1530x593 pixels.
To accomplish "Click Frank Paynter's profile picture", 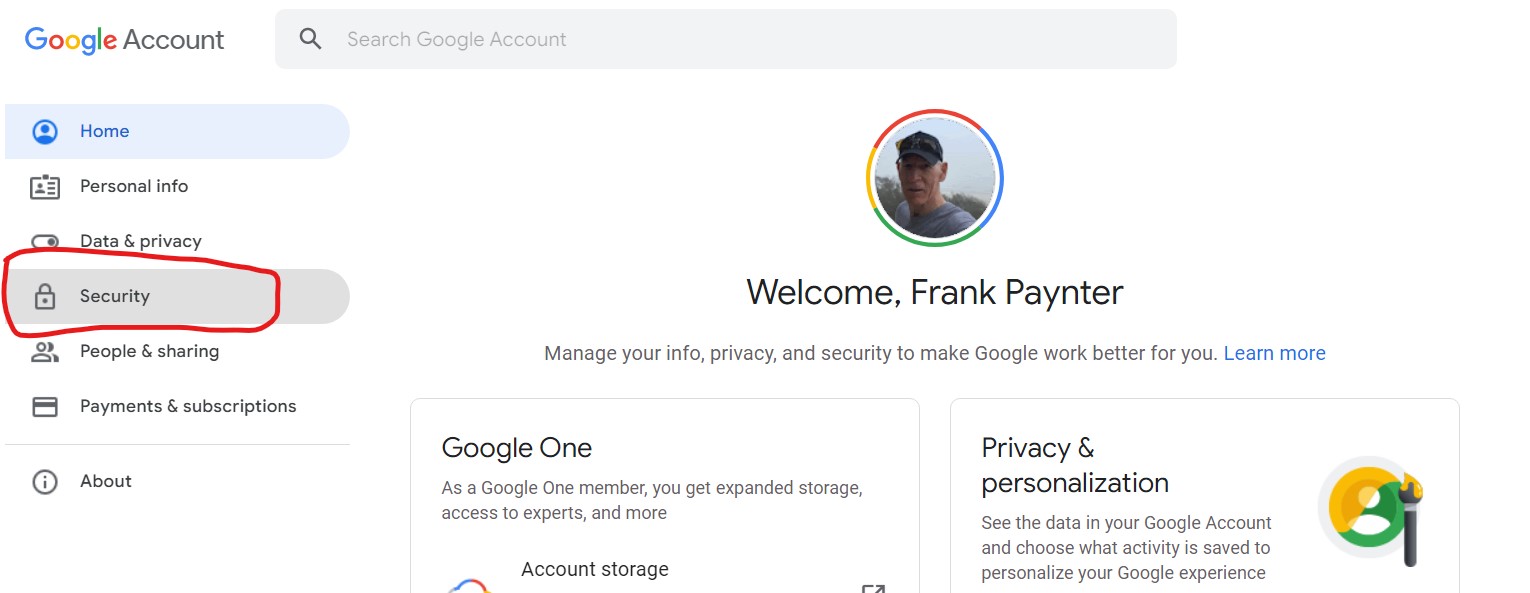I will (934, 178).
